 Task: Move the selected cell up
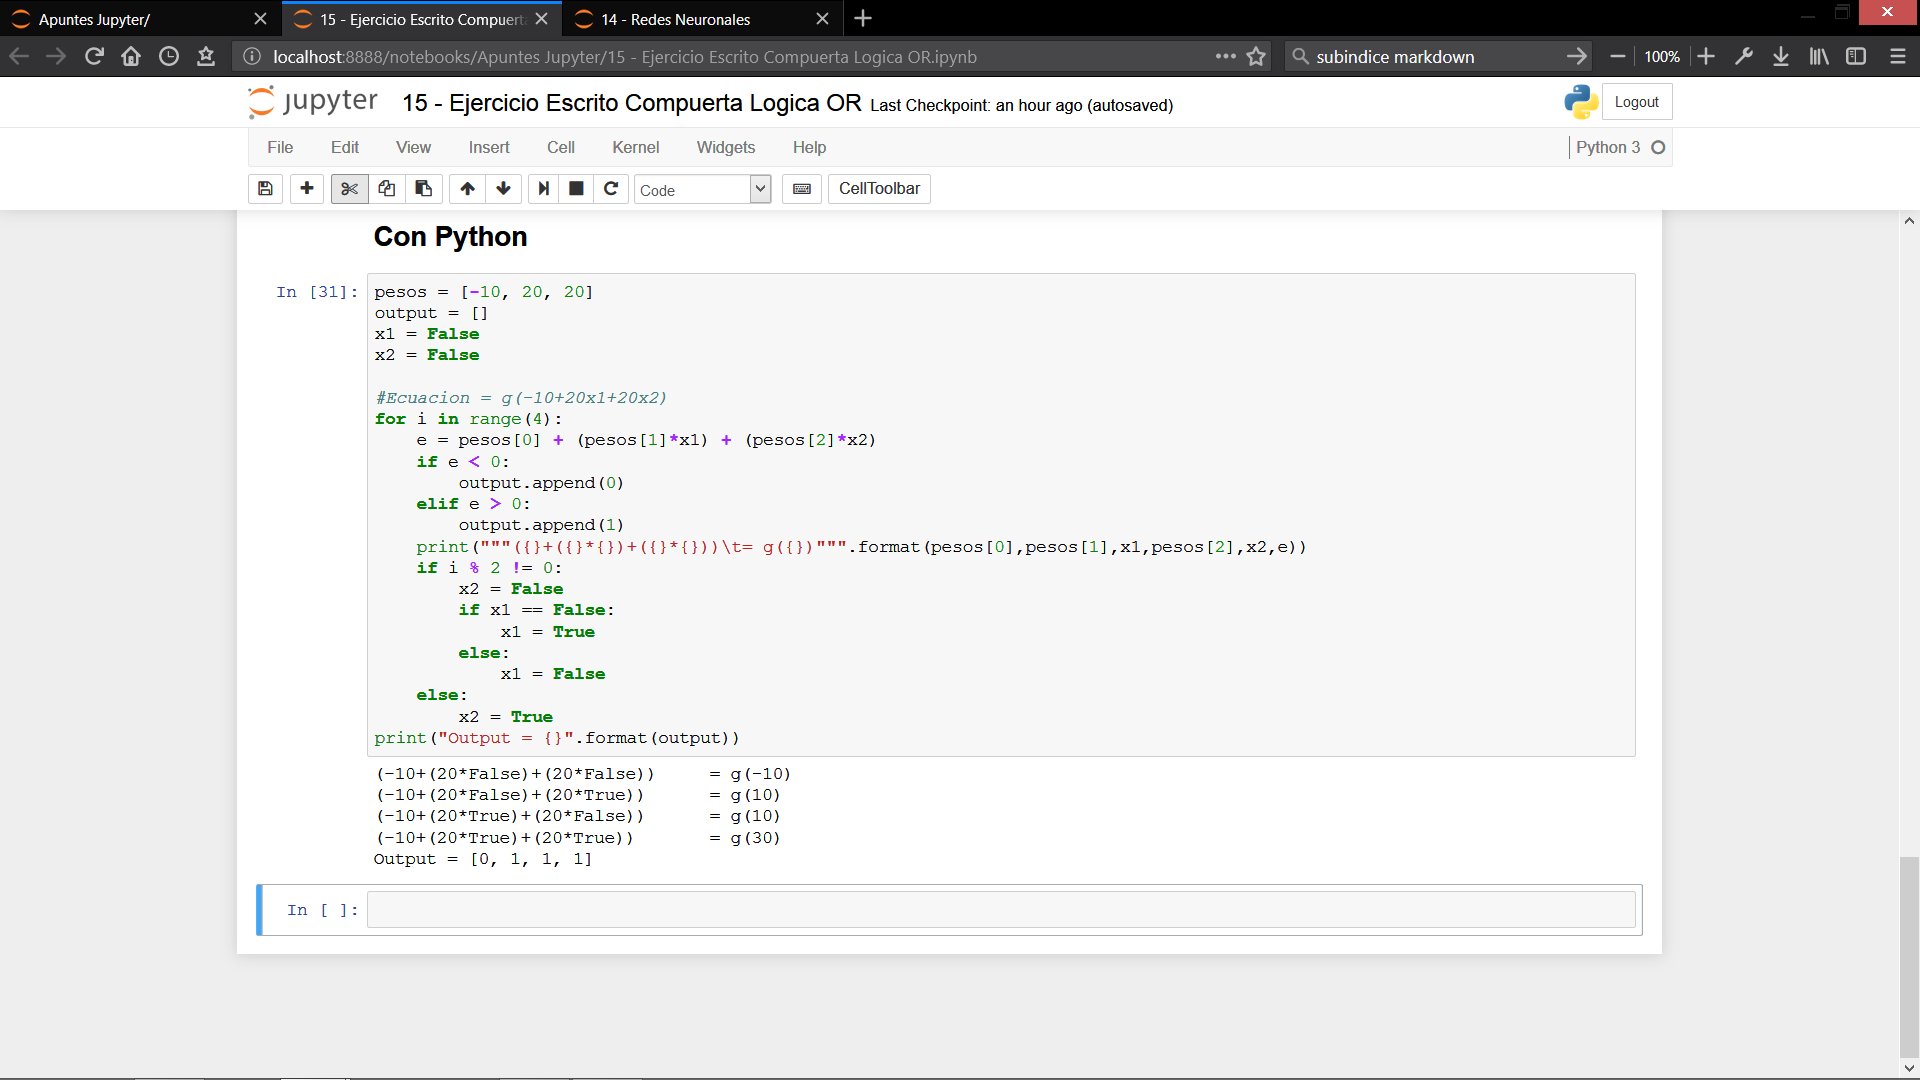point(467,189)
